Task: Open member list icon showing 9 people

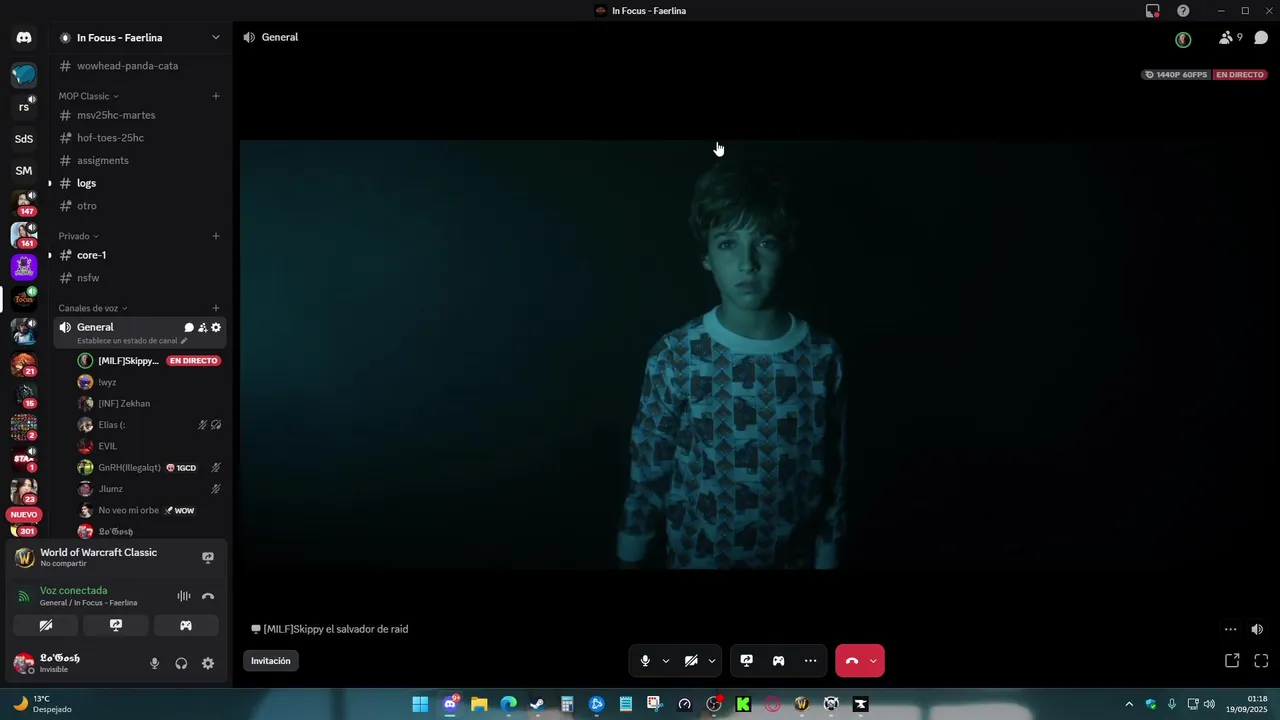Action: coord(1230,38)
